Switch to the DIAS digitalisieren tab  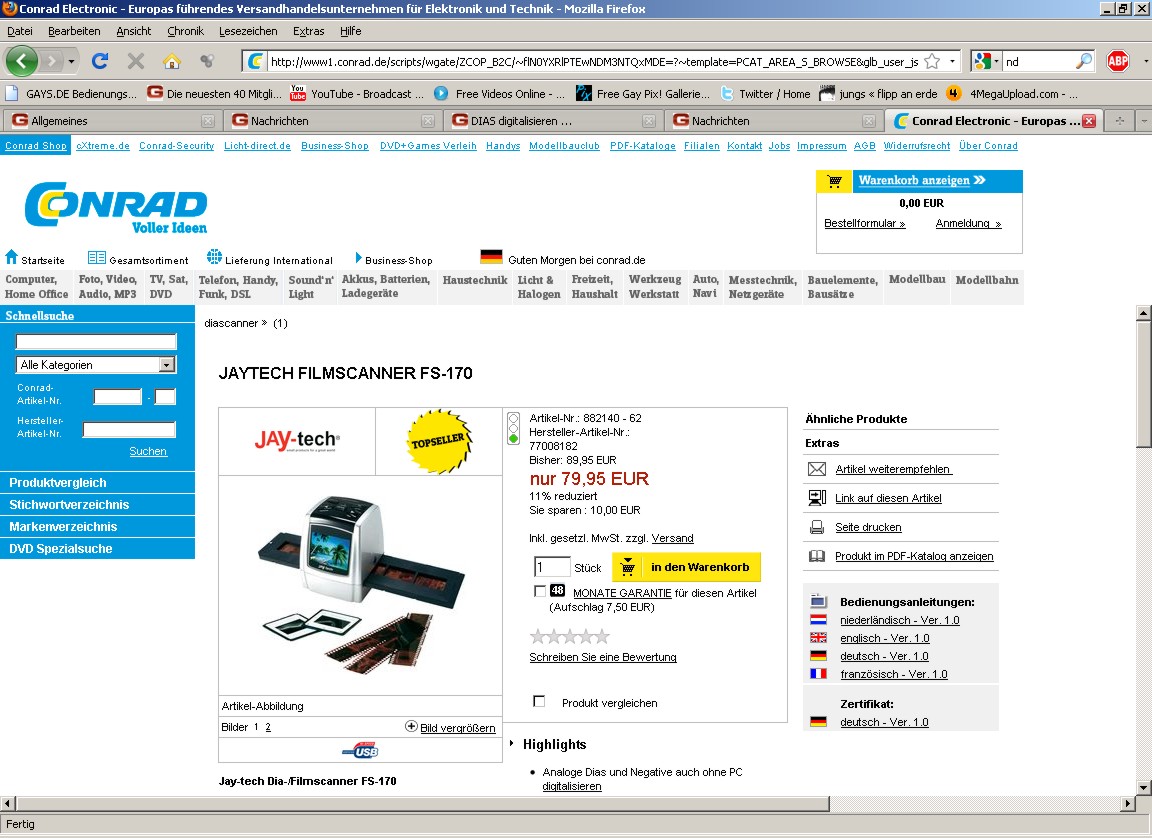coord(553,121)
